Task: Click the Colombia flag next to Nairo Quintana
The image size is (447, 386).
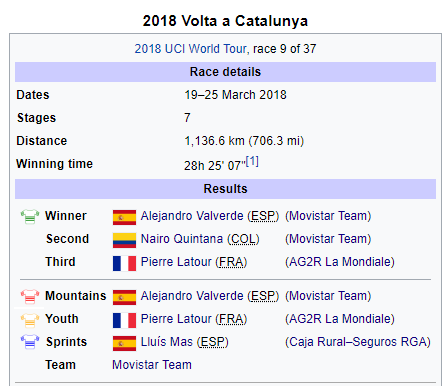Action: point(124,240)
